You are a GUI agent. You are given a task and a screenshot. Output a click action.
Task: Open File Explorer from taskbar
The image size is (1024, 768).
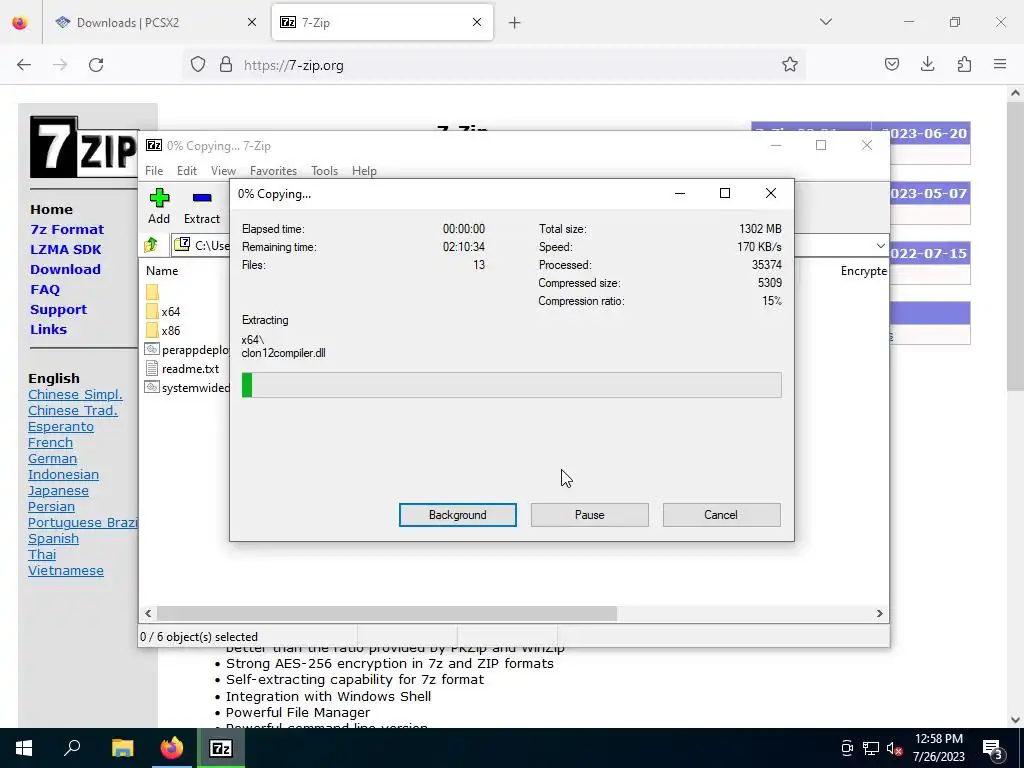click(122, 748)
